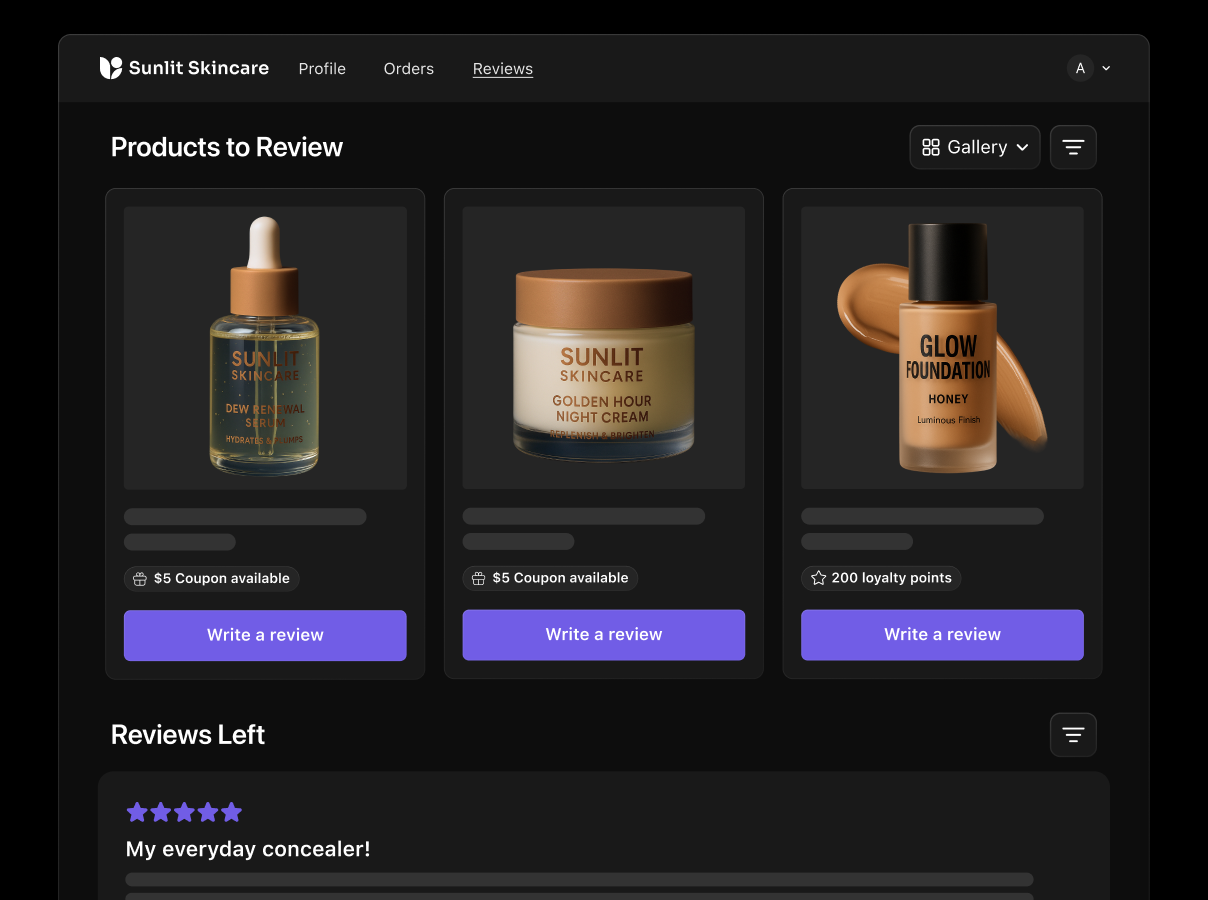Click the Dew Renewal Serum product image
The height and width of the screenshot is (900, 1208).
265,348
